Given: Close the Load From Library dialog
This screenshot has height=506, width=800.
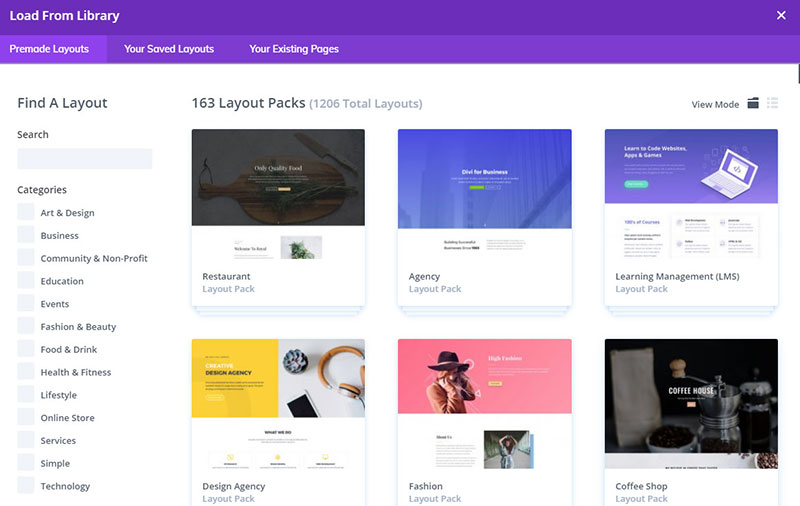Looking at the screenshot, I should click(x=781, y=15).
